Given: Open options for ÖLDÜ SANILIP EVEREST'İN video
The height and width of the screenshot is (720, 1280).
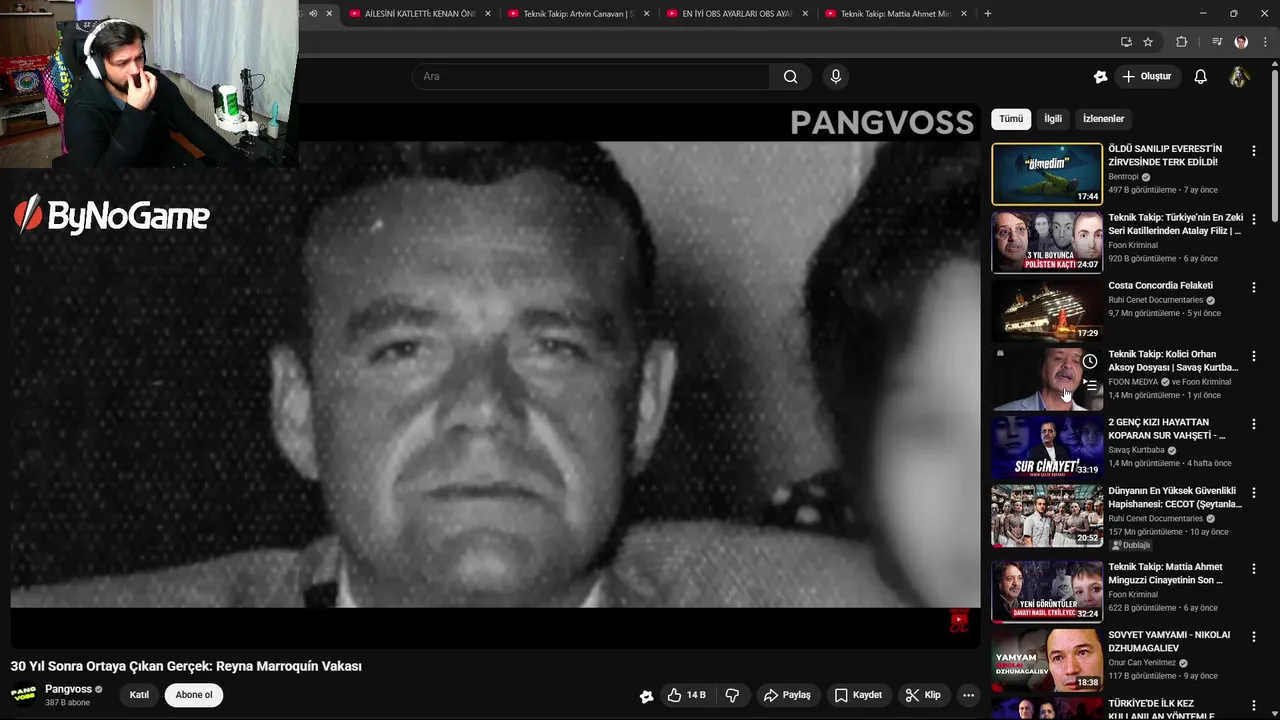Looking at the screenshot, I should [1253, 150].
